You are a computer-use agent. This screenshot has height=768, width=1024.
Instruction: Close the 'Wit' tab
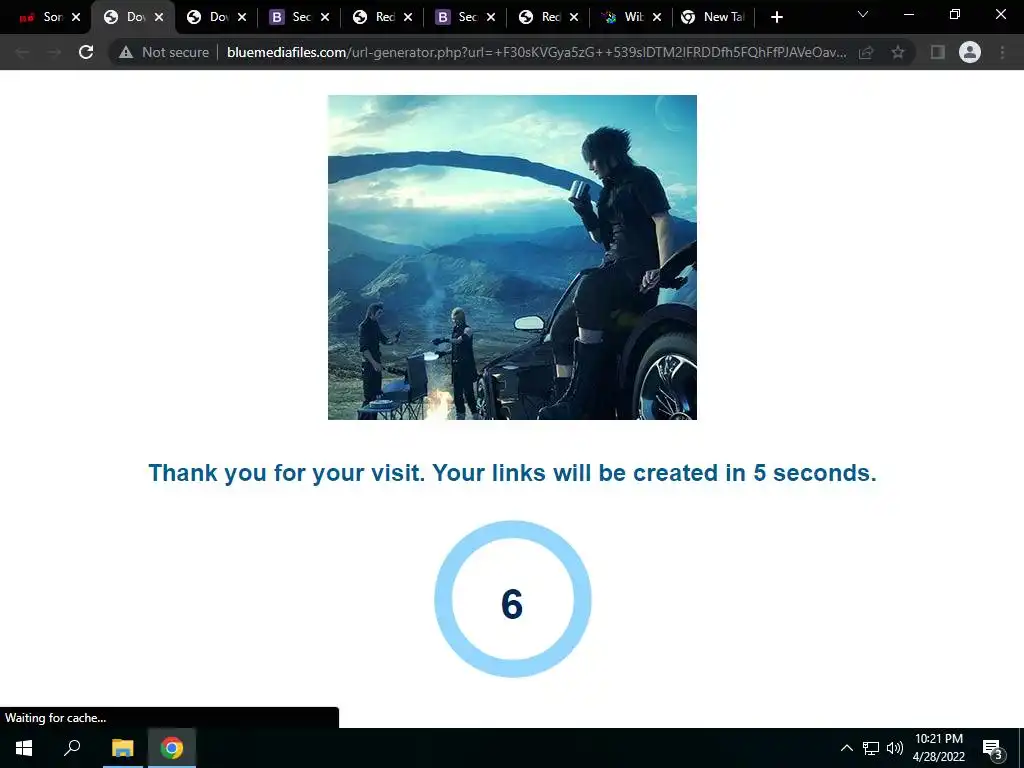click(x=656, y=18)
